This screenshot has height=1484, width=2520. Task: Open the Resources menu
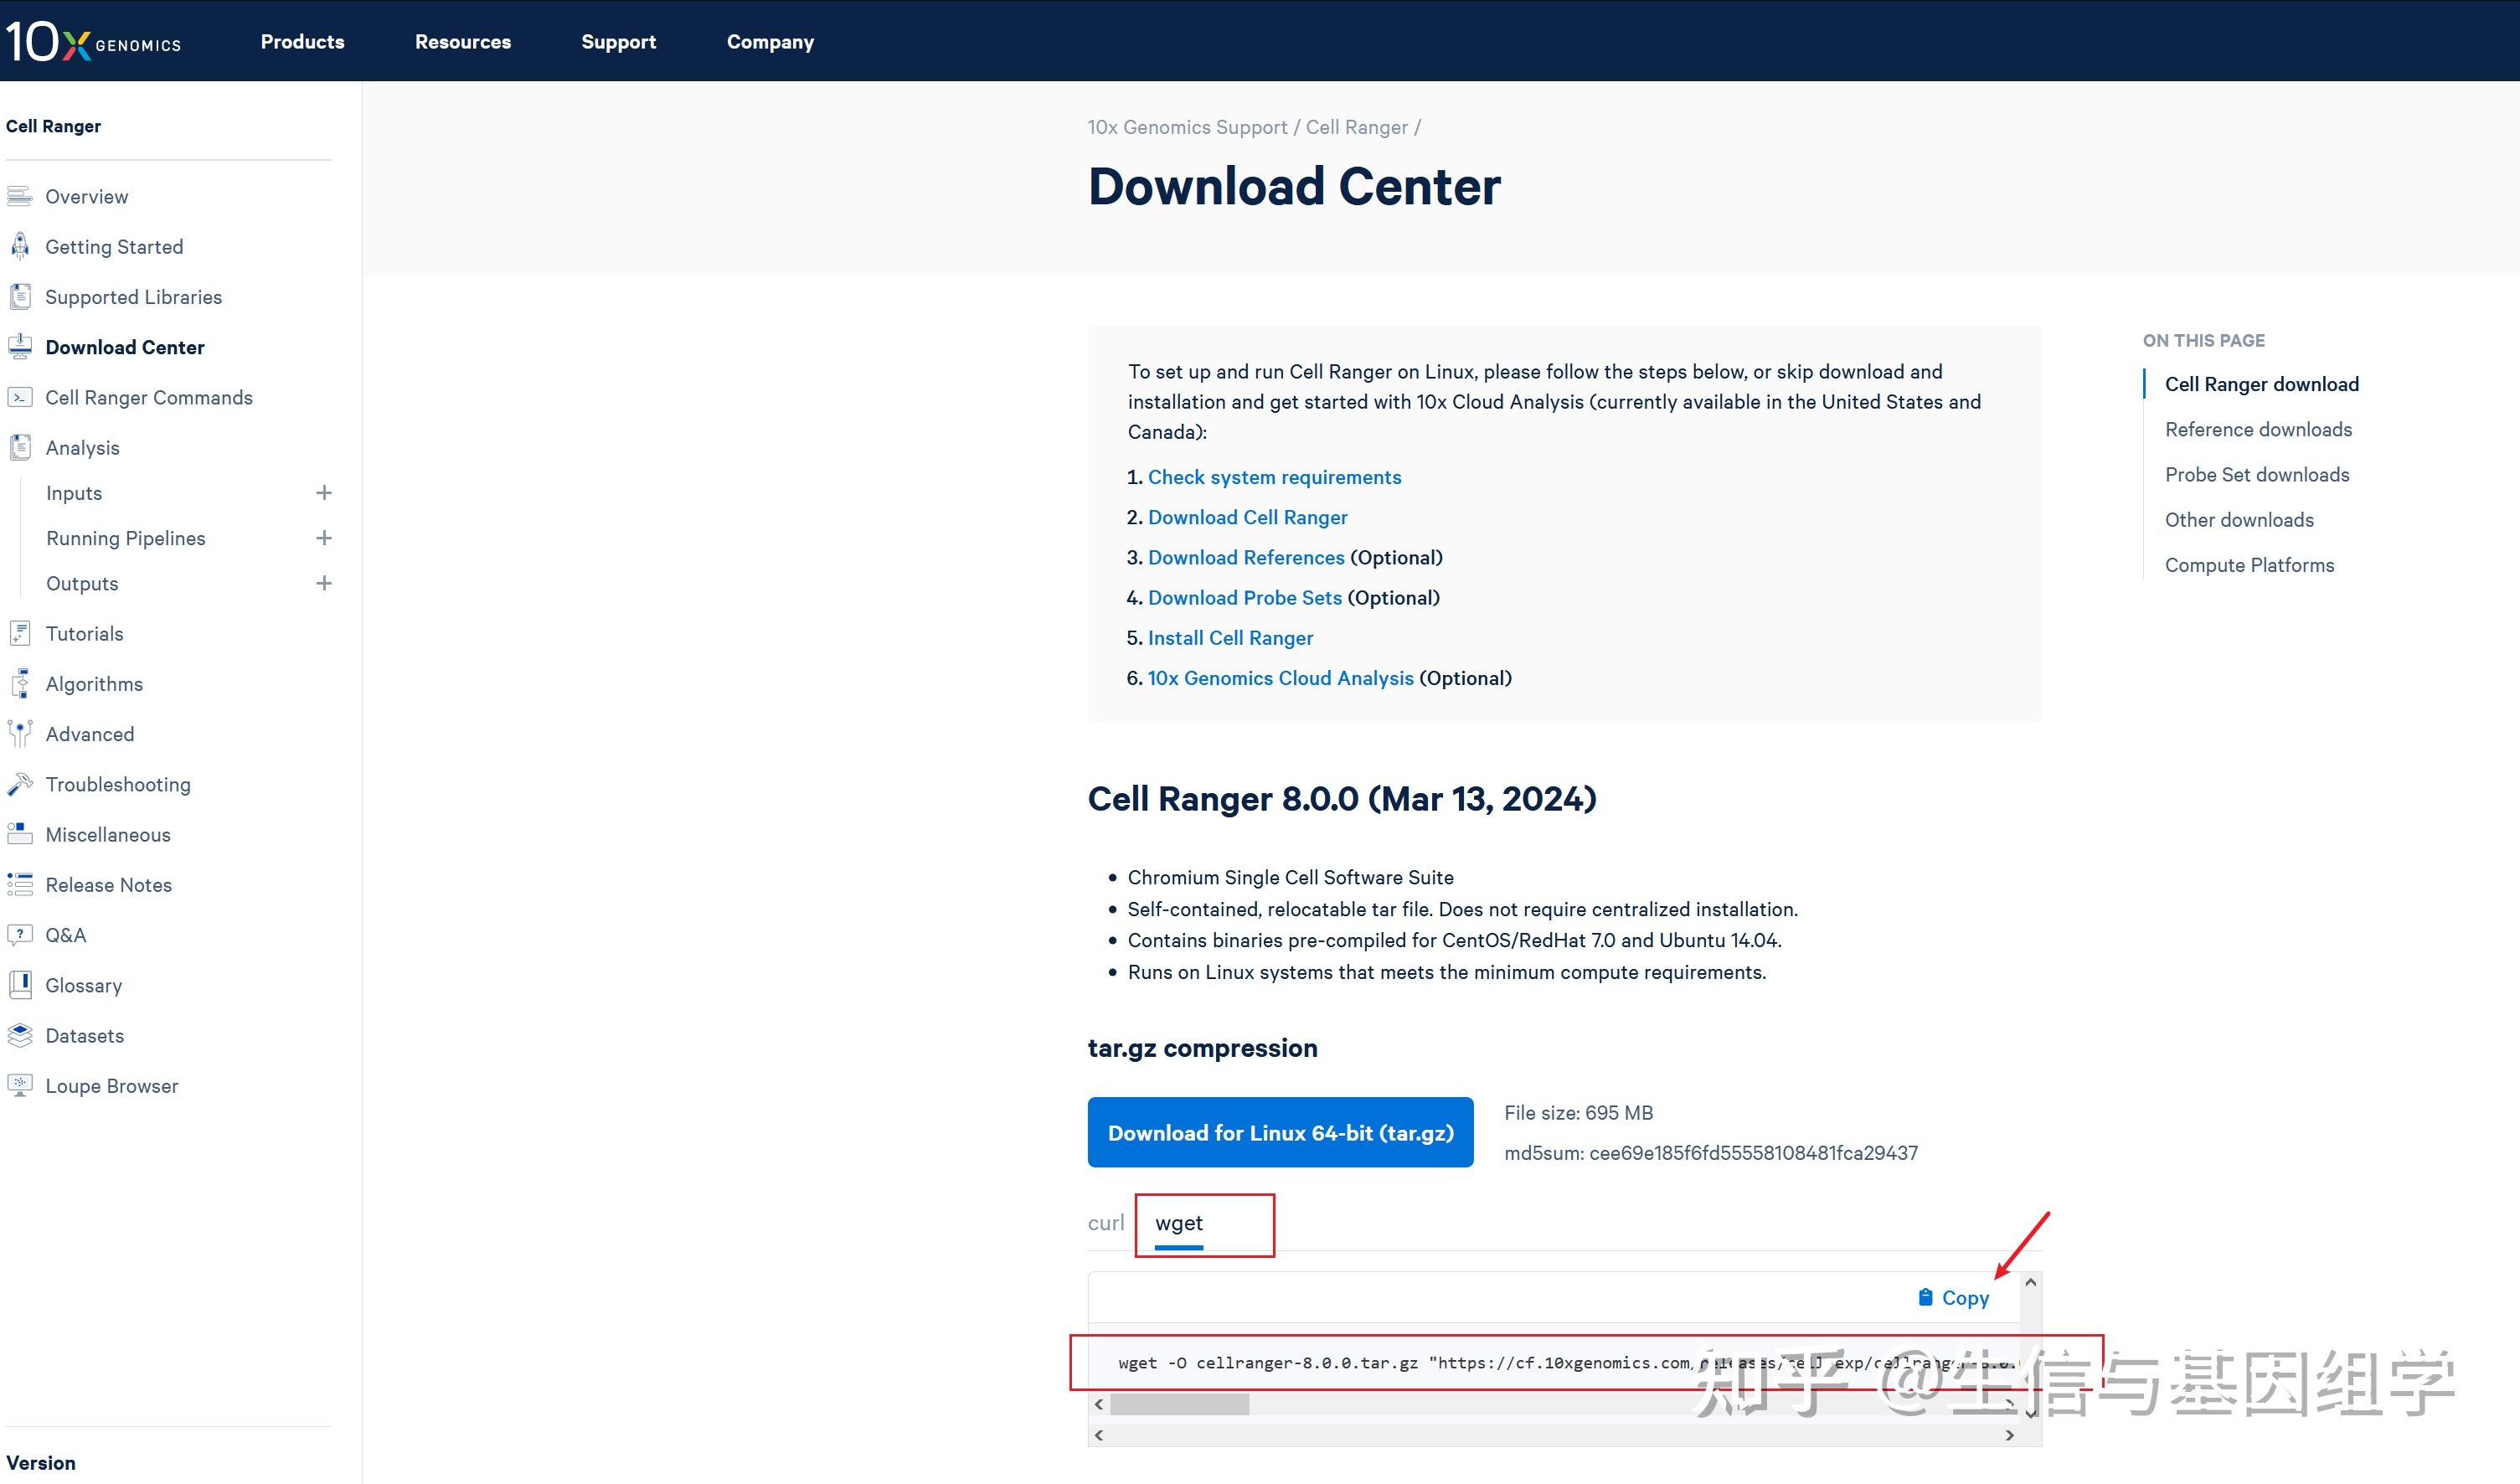point(462,41)
